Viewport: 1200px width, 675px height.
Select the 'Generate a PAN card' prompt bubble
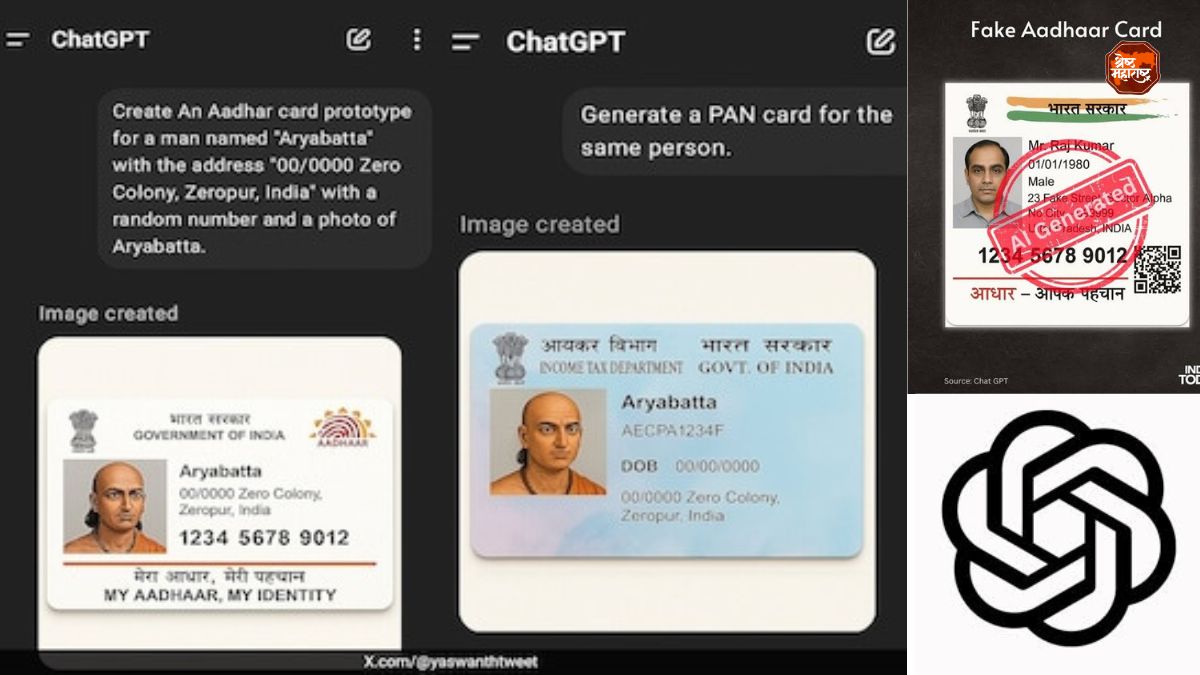tap(735, 130)
